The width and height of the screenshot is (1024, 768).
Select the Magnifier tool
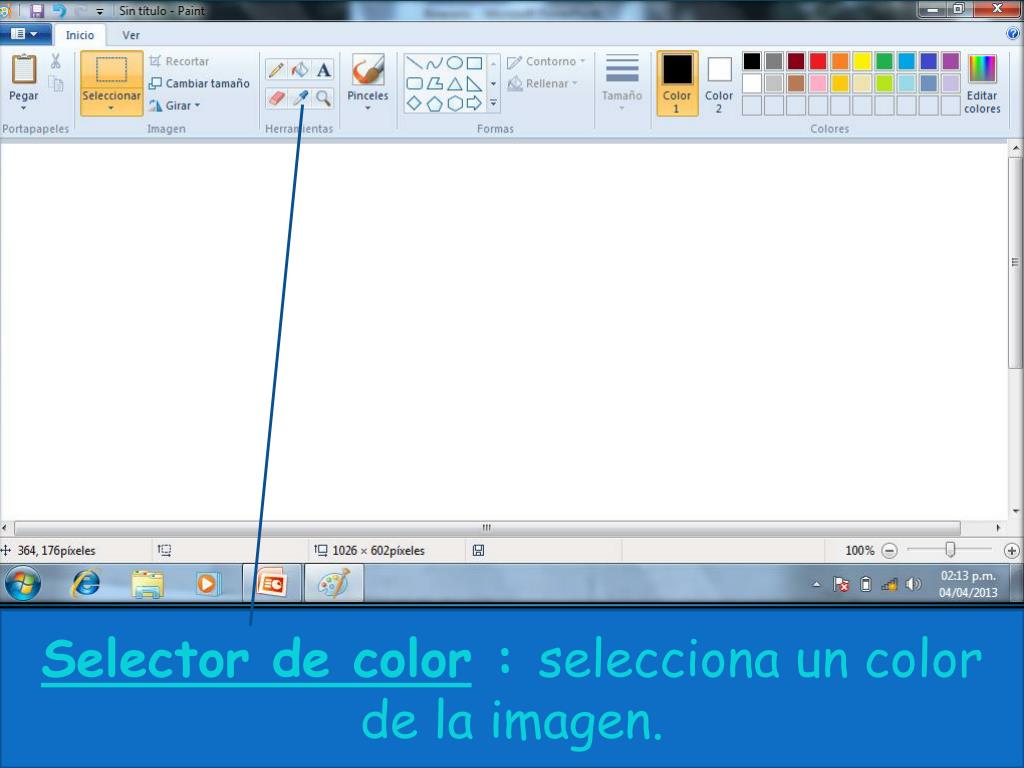(323, 98)
